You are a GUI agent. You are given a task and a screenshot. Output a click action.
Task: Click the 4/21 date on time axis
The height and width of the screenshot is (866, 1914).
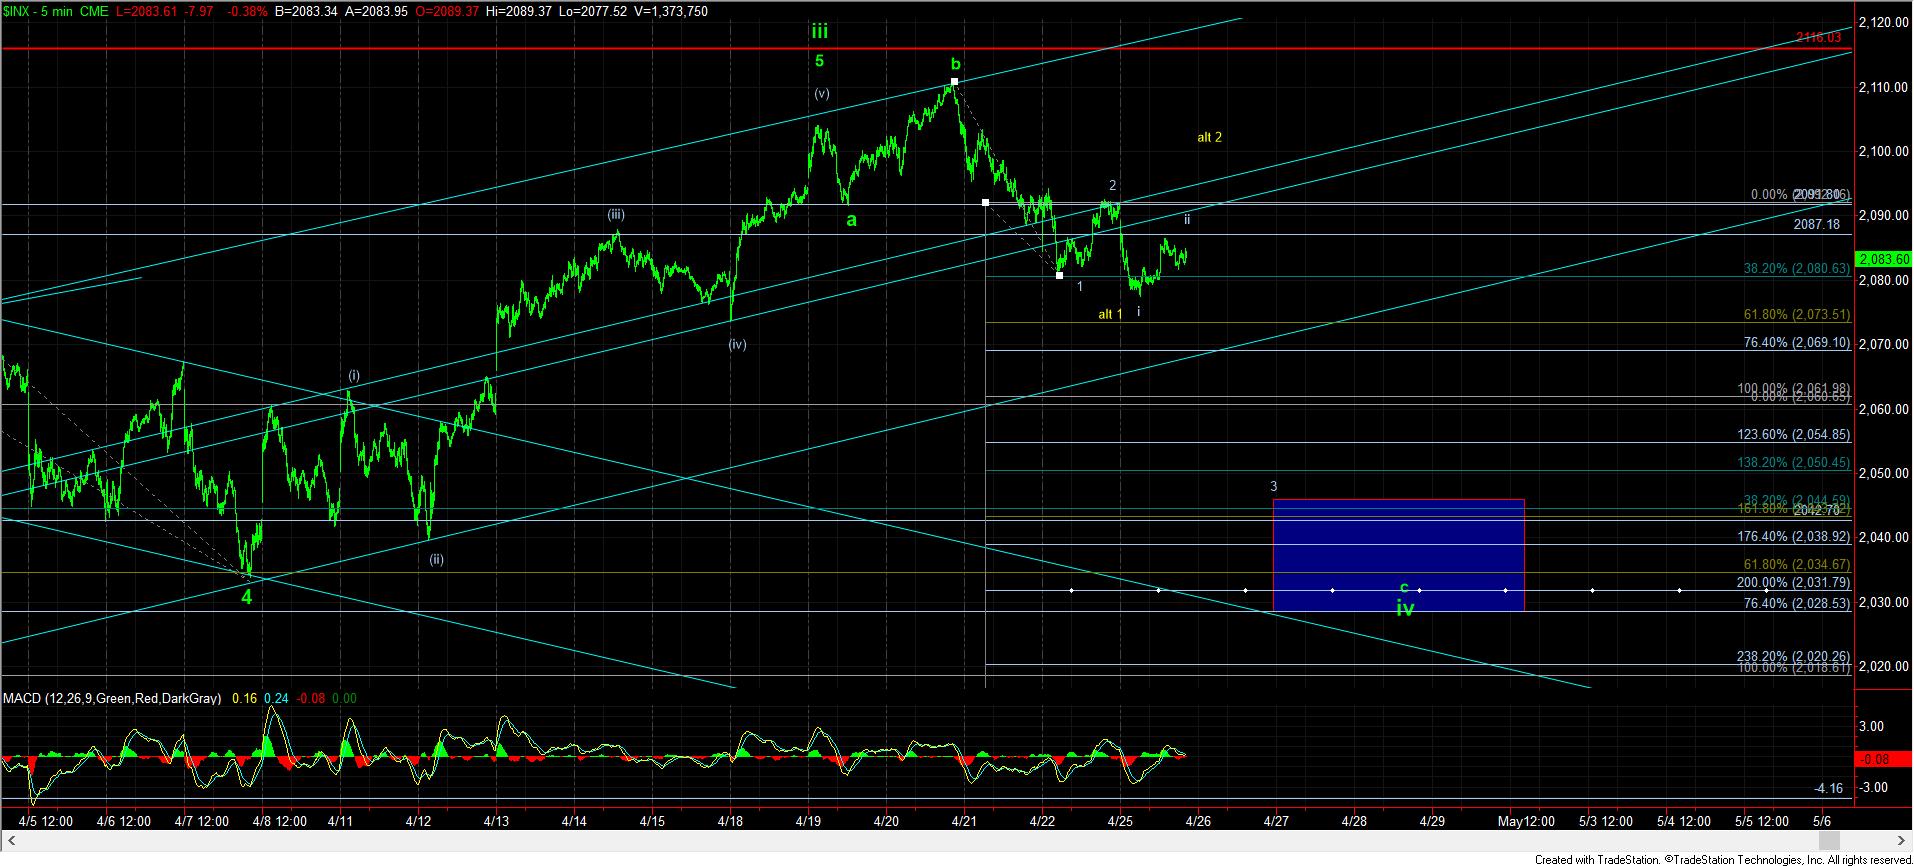[964, 821]
